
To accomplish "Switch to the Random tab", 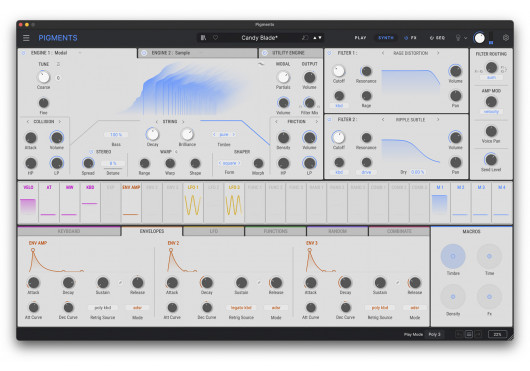I will point(337,231).
